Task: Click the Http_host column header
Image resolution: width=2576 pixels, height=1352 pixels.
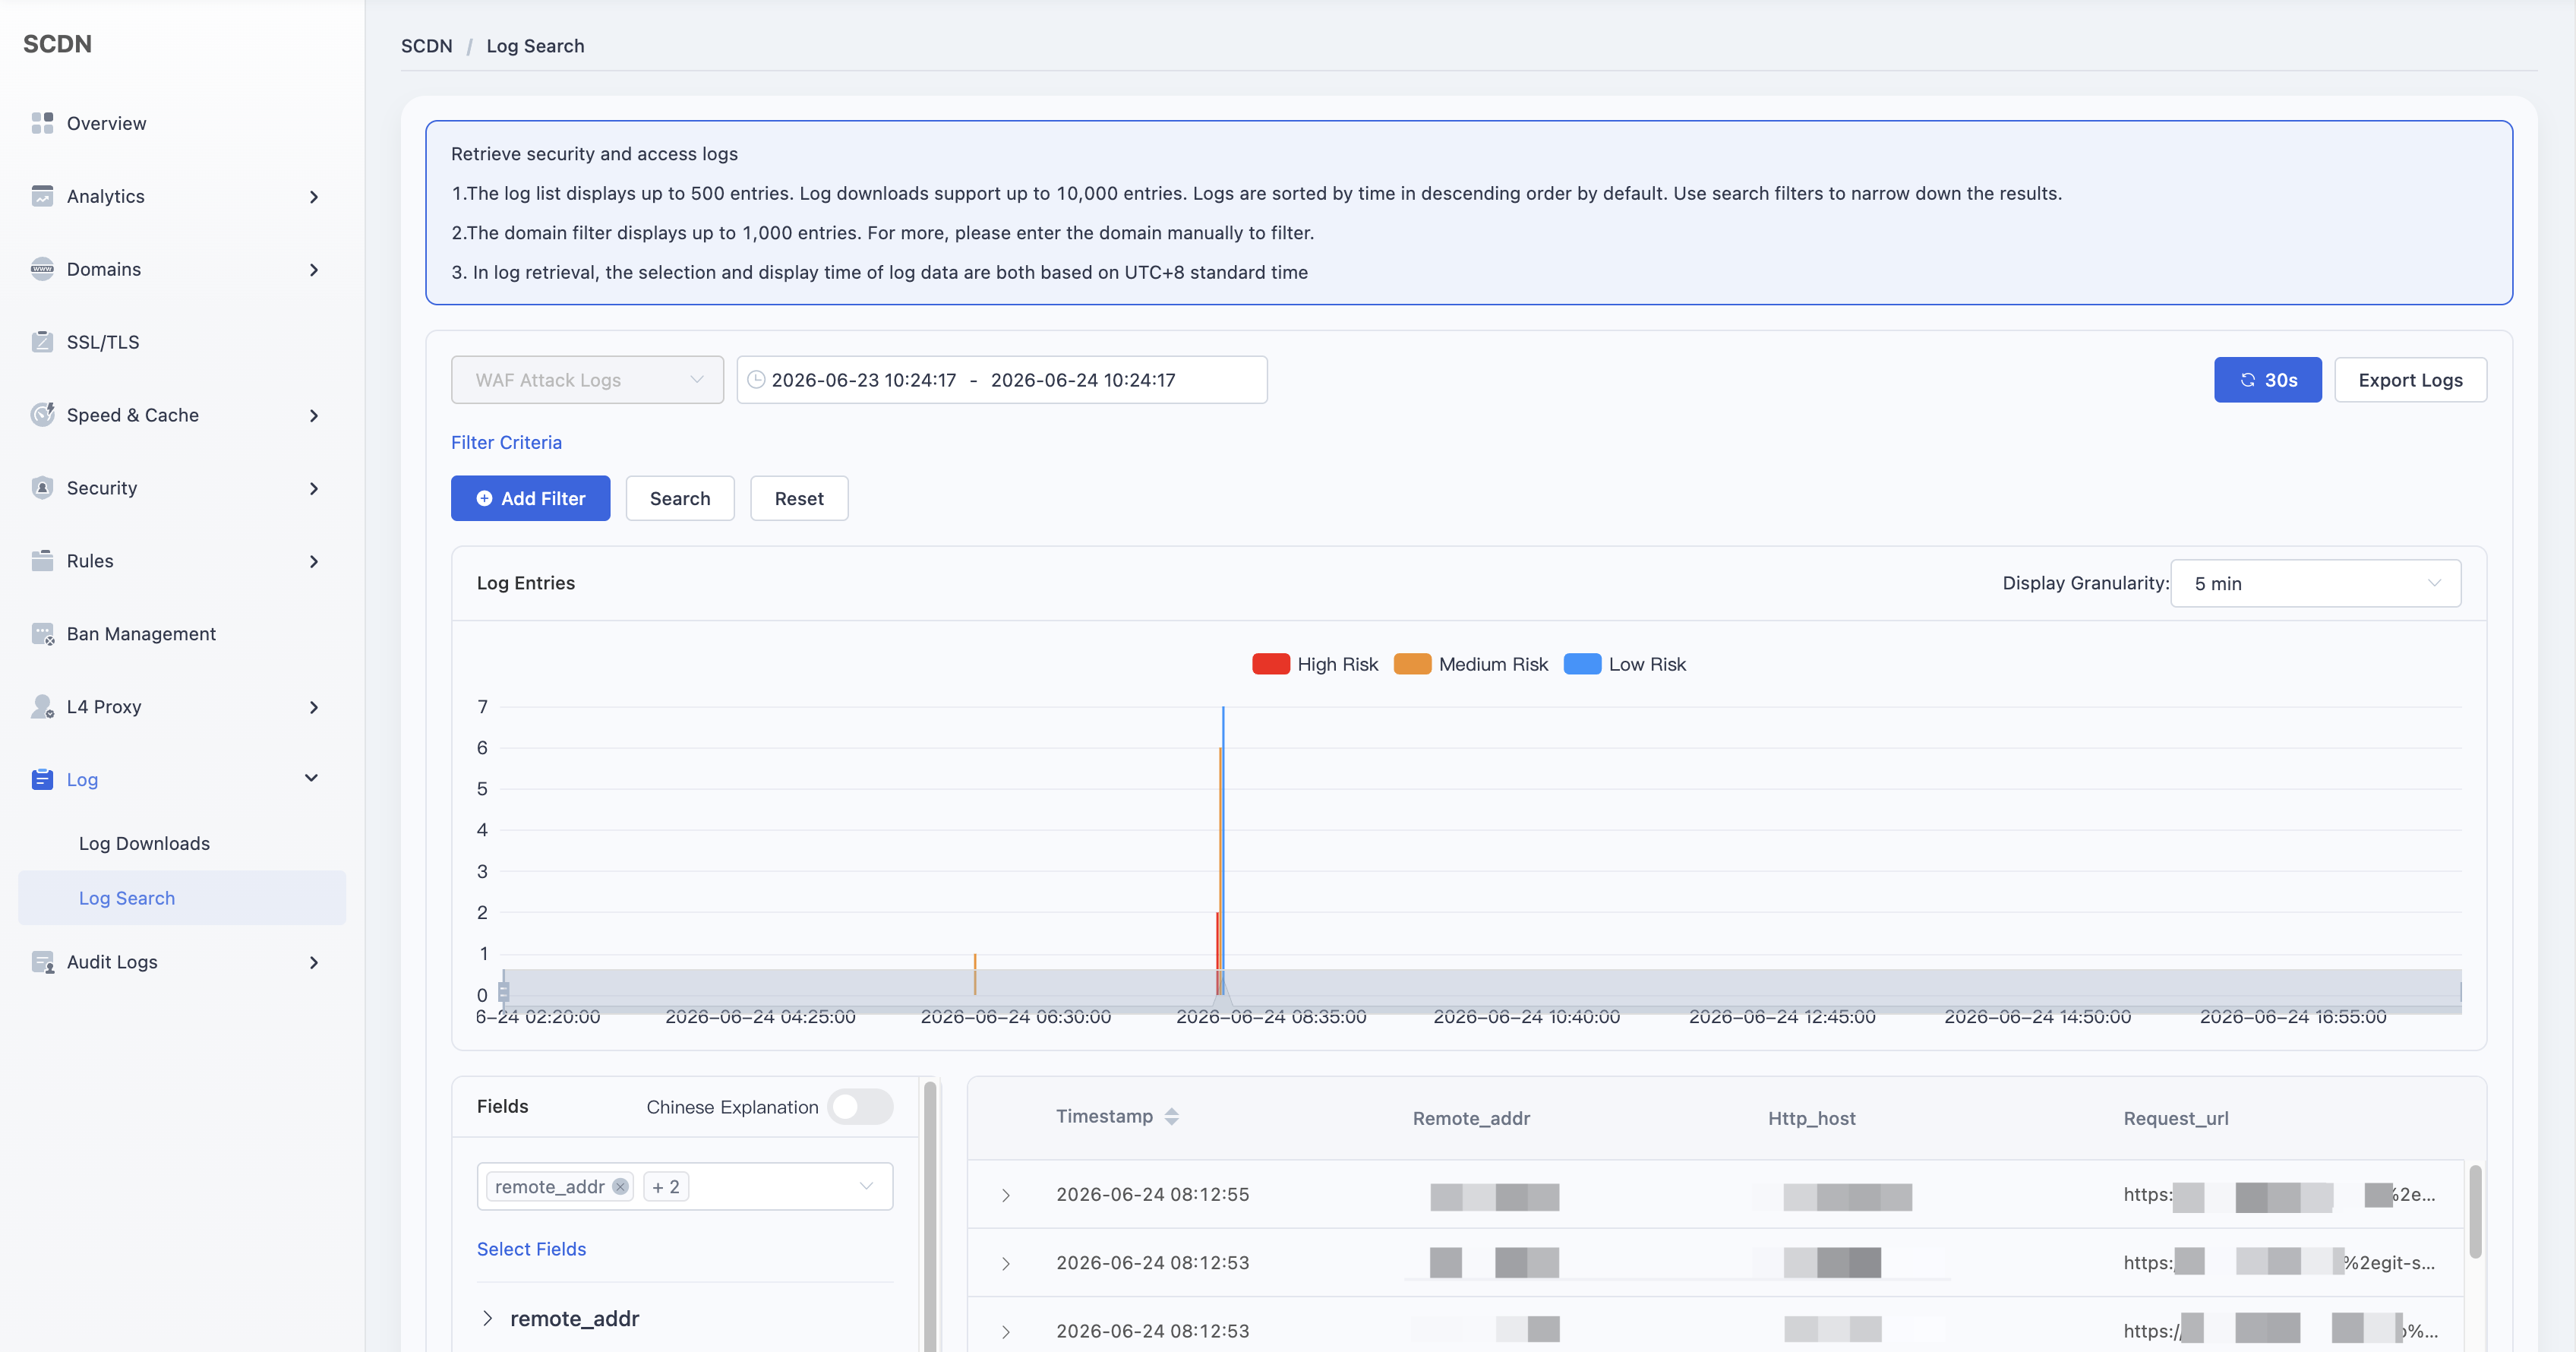Action: (1811, 1118)
